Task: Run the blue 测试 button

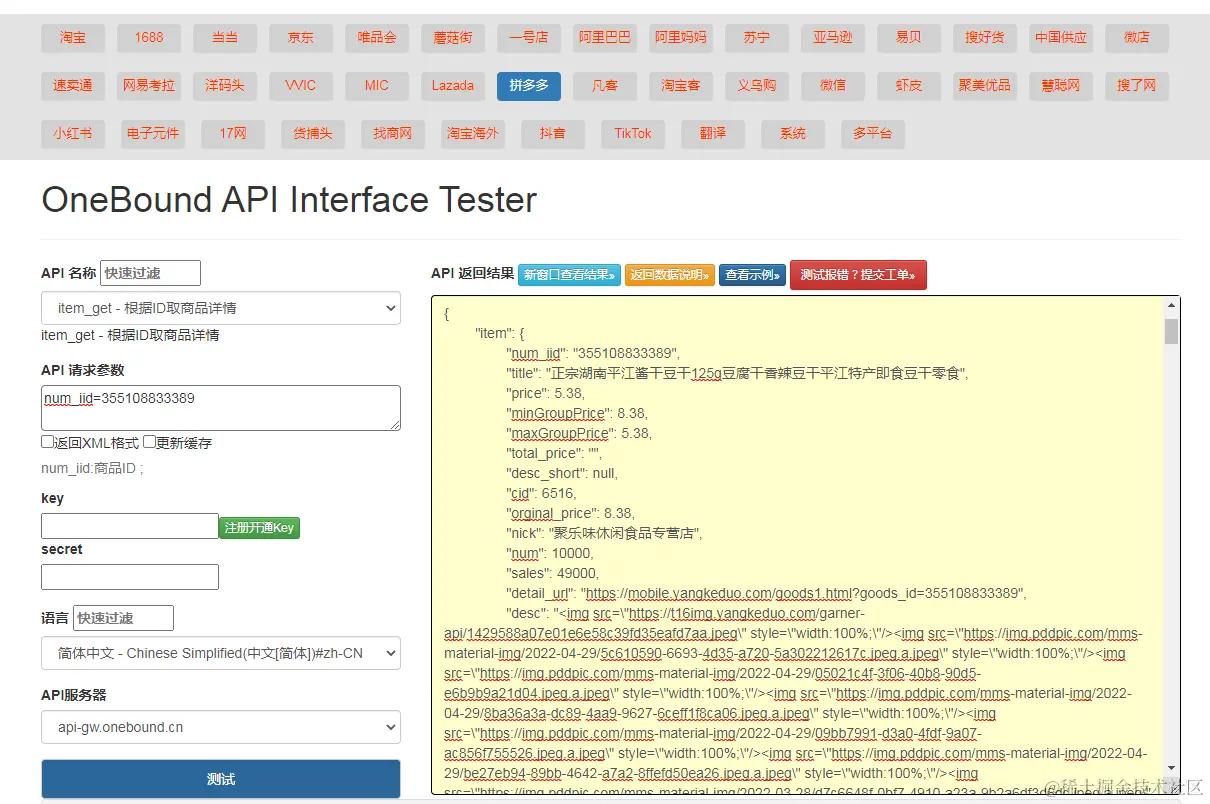Action: coord(221,779)
